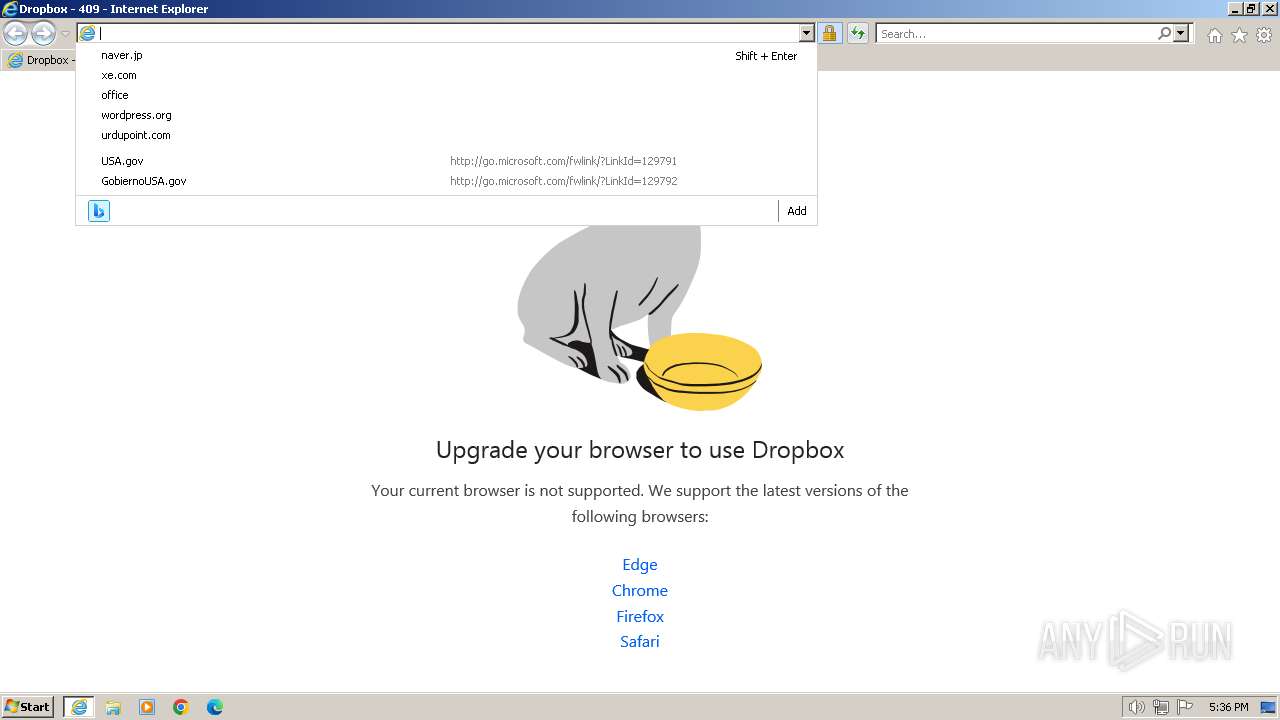This screenshot has width=1280, height=720.
Task: Launch Windows Media Player taskbar icon
Action: point(147,707)
